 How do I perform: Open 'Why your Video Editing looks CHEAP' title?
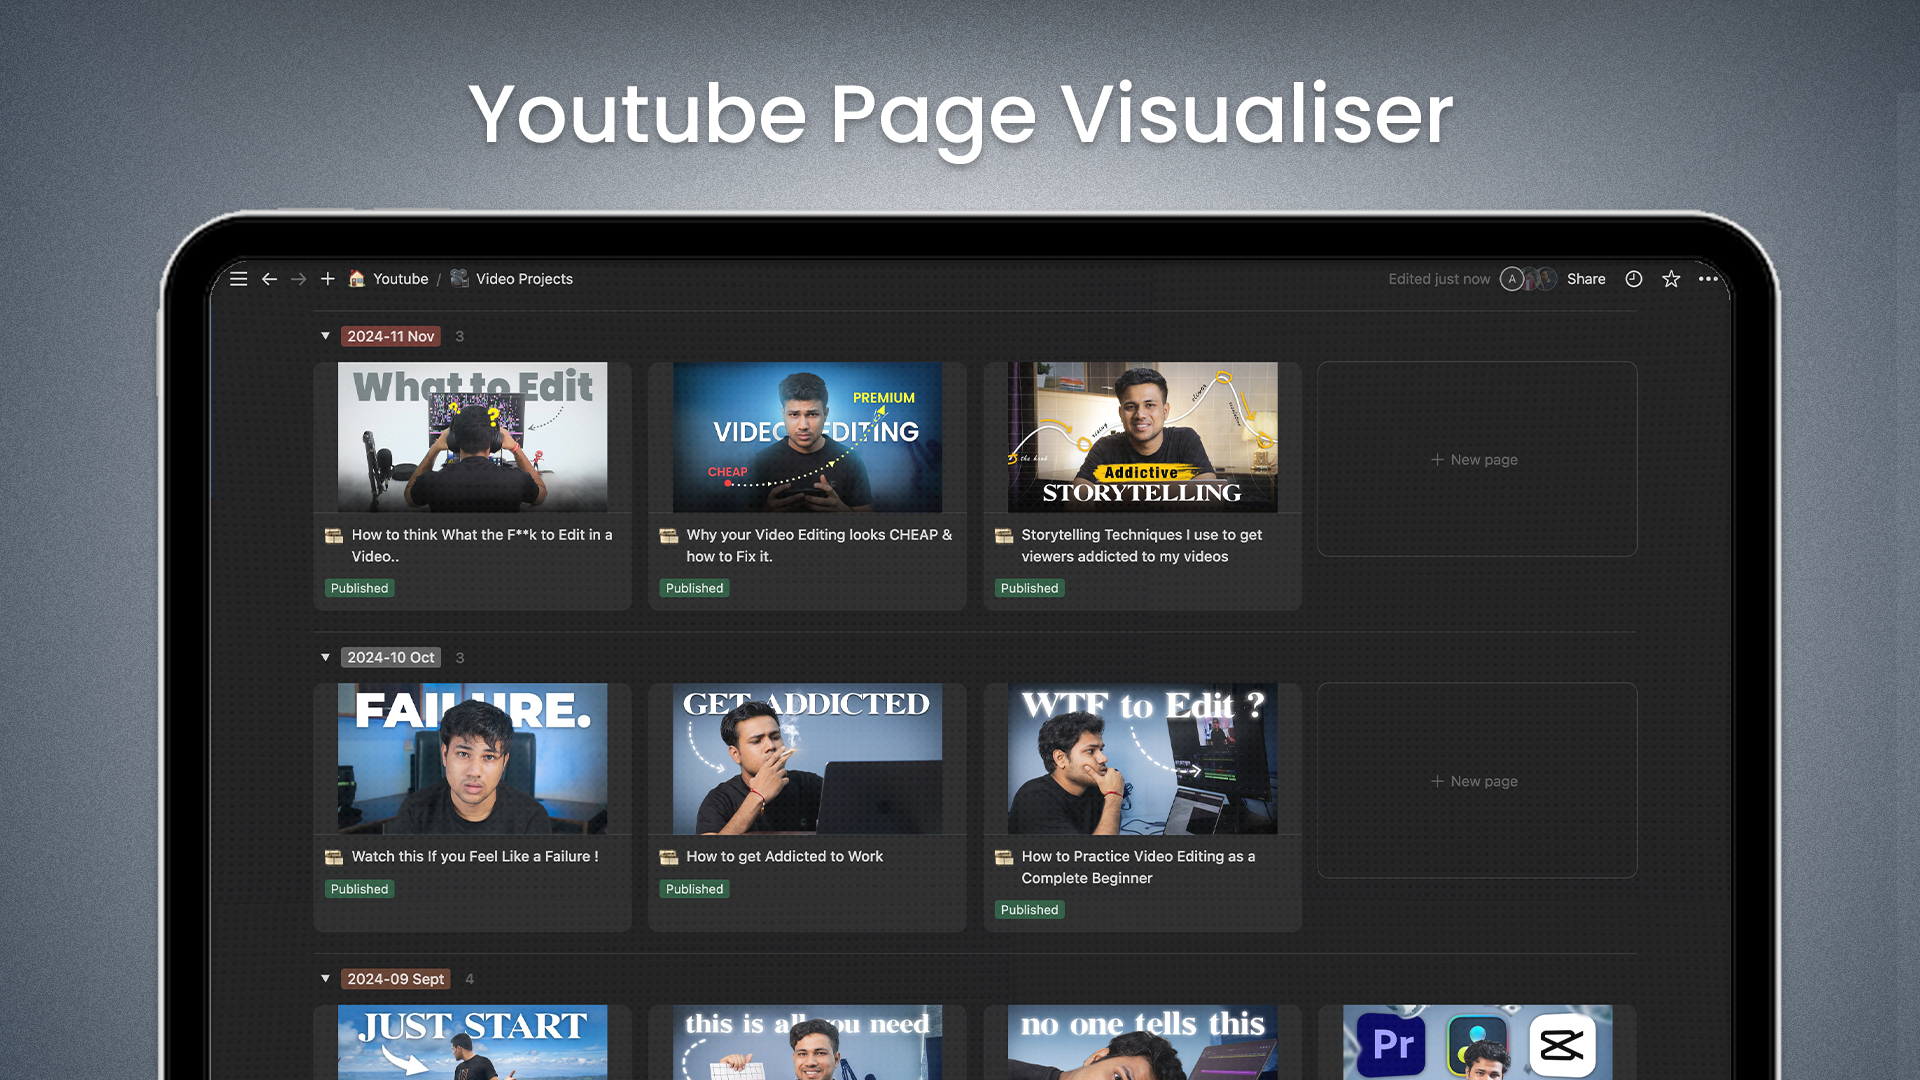point(819,546)
